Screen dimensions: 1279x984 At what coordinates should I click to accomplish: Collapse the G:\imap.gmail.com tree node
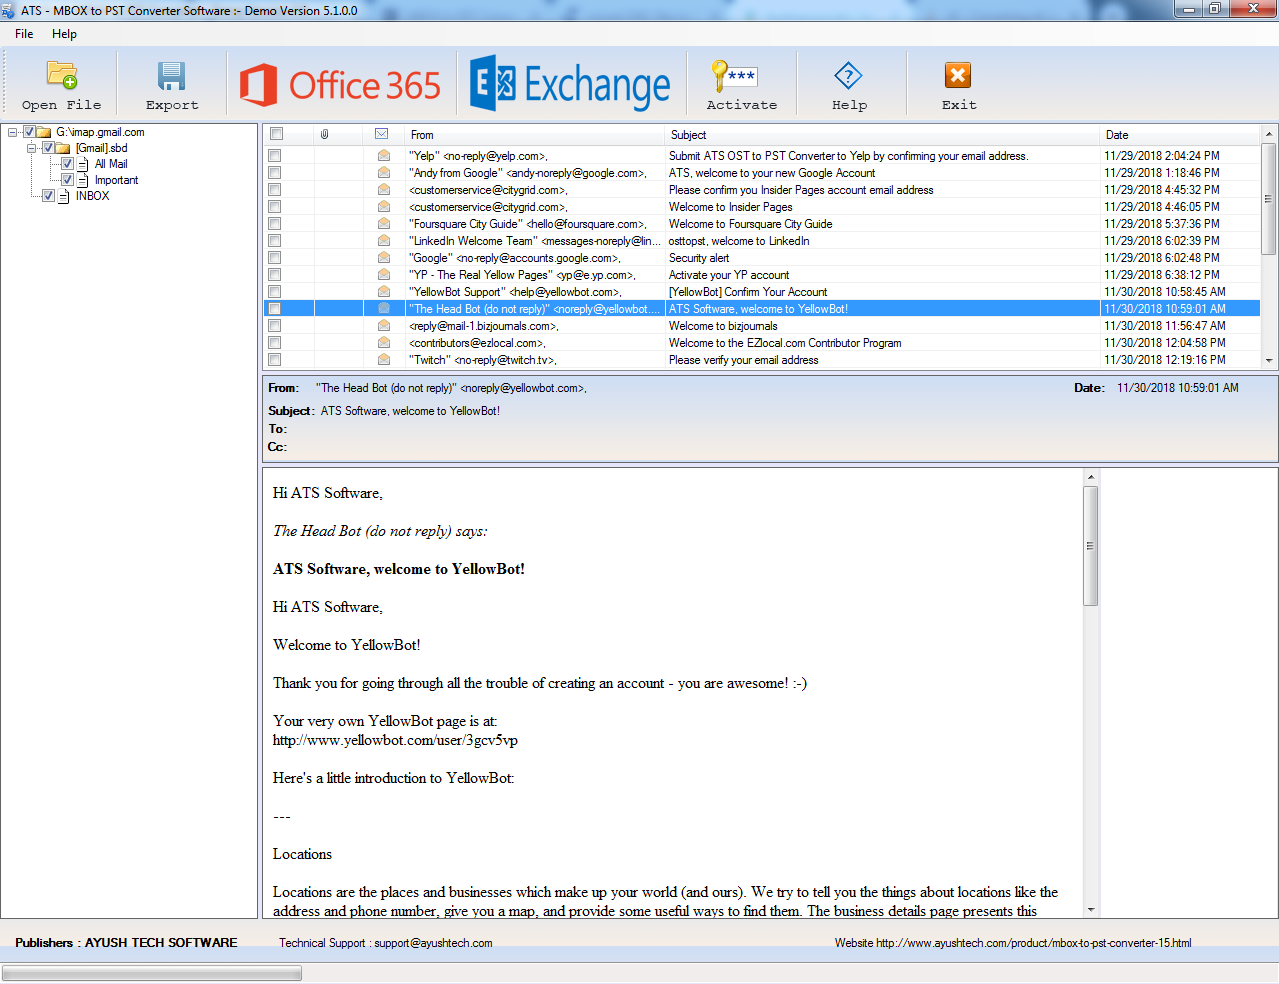(13, 132)
